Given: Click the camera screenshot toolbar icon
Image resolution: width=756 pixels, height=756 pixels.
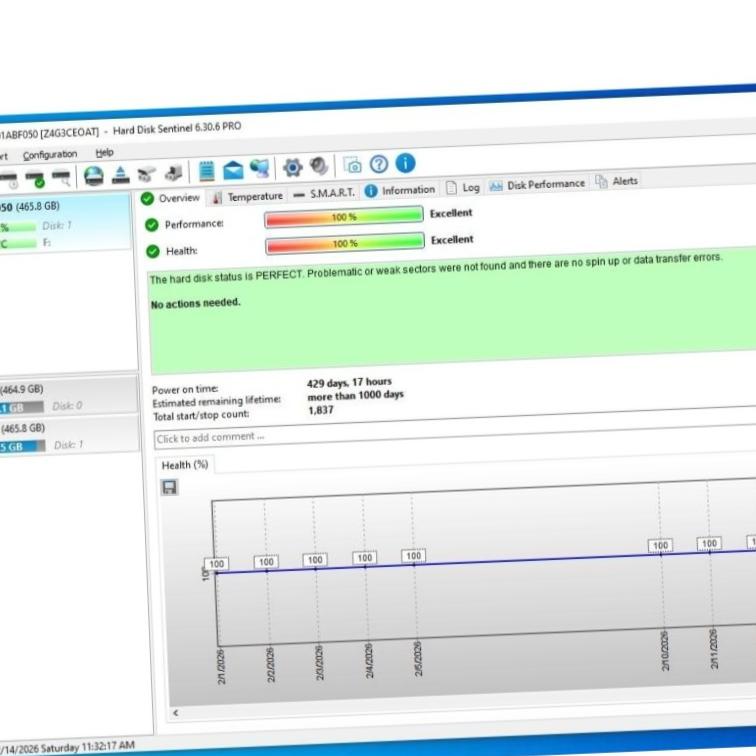Looking at the screenshot, I should pos(351,165).
